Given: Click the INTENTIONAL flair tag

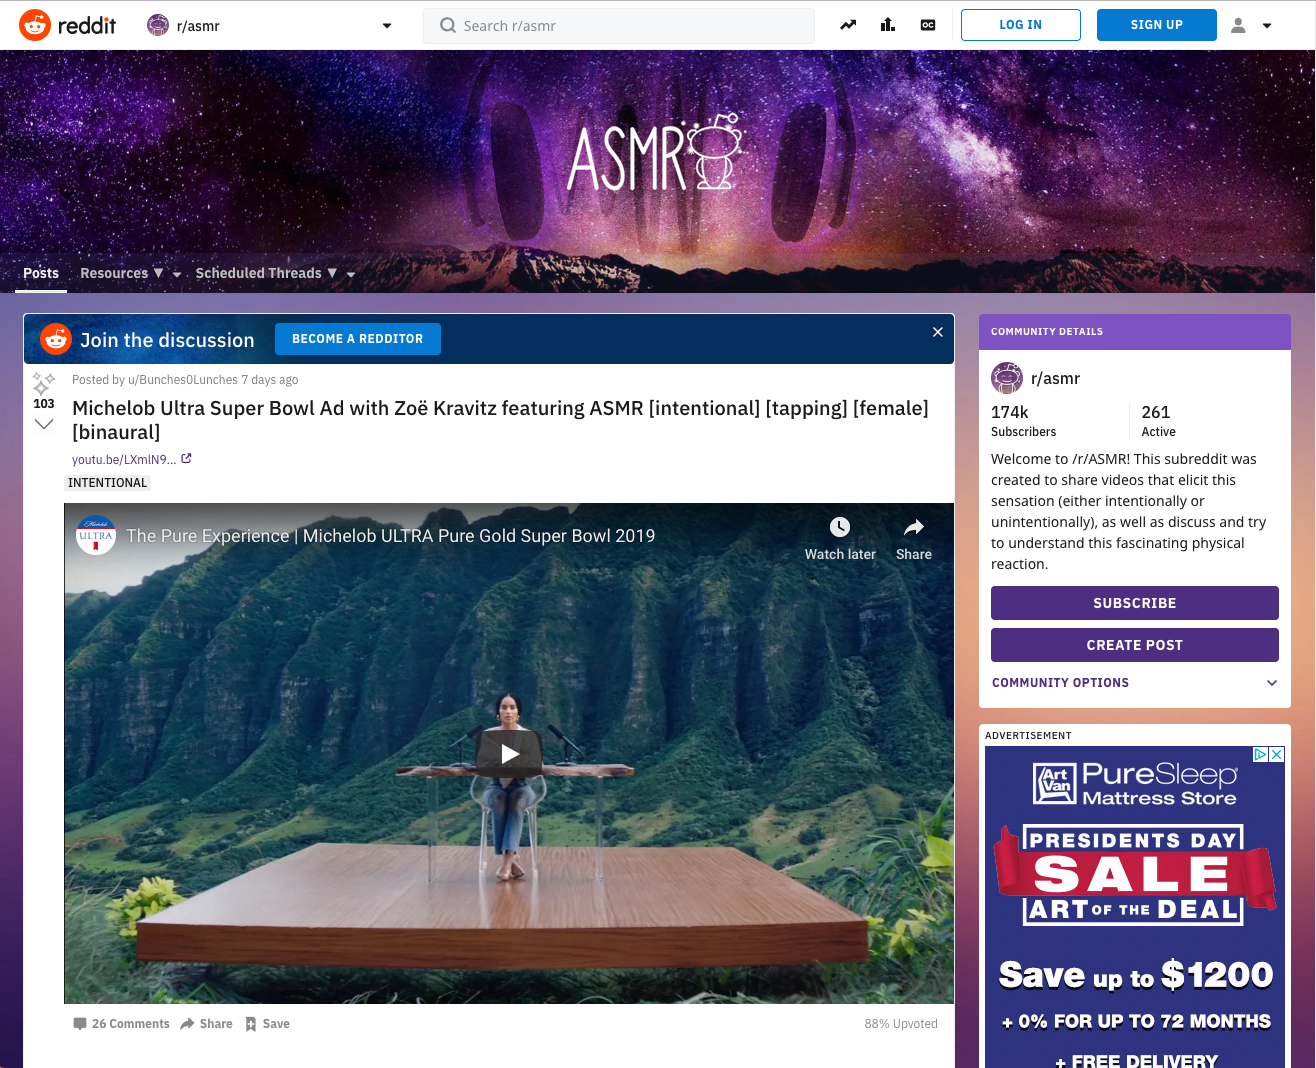Looking at the screenshot, I should tap(108, 483).
